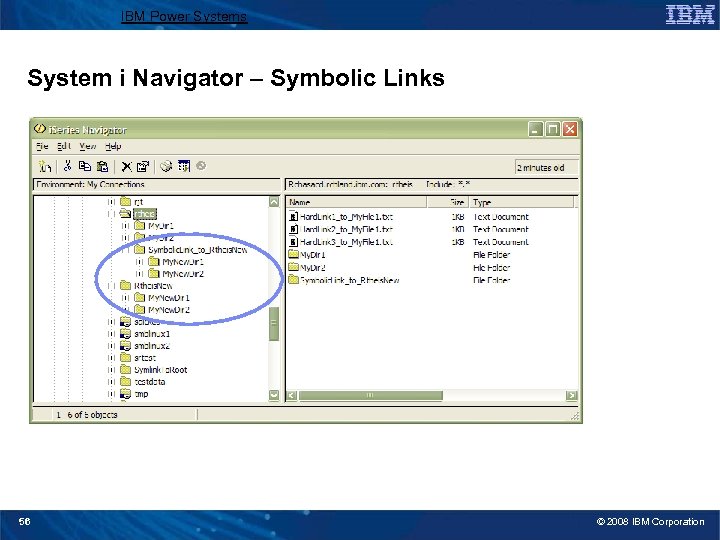
Task: Click the MyDir1 folder icon in file list
Action: click(293, 254)
